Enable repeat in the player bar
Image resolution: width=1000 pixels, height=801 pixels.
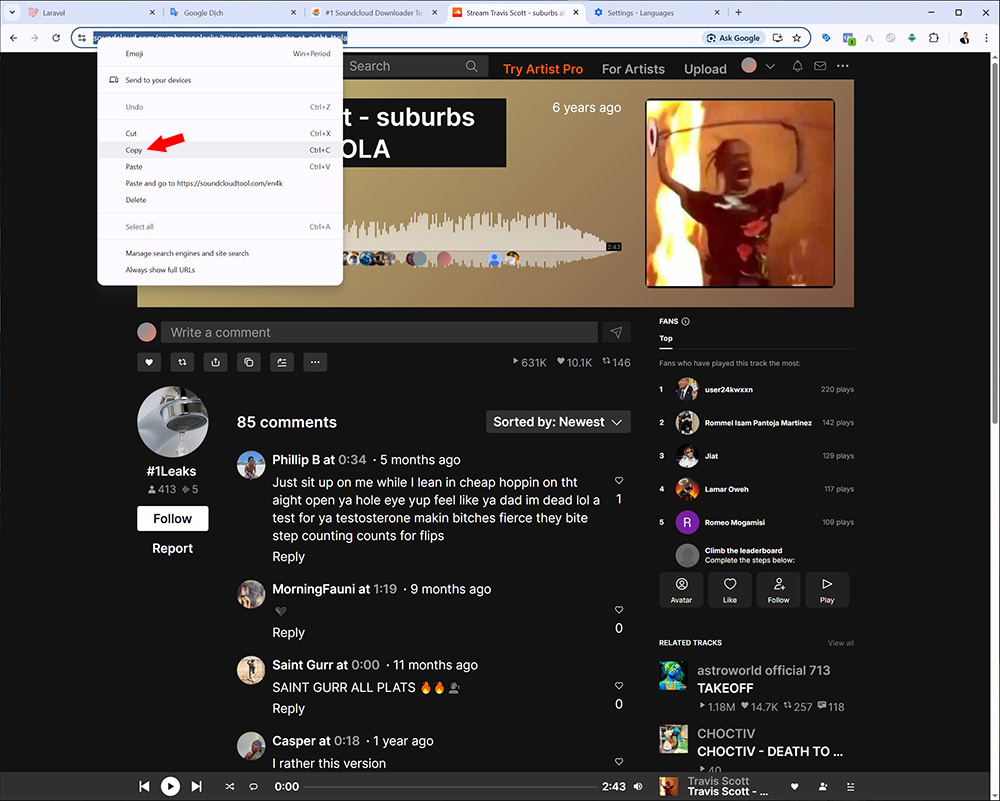[254, 786]
